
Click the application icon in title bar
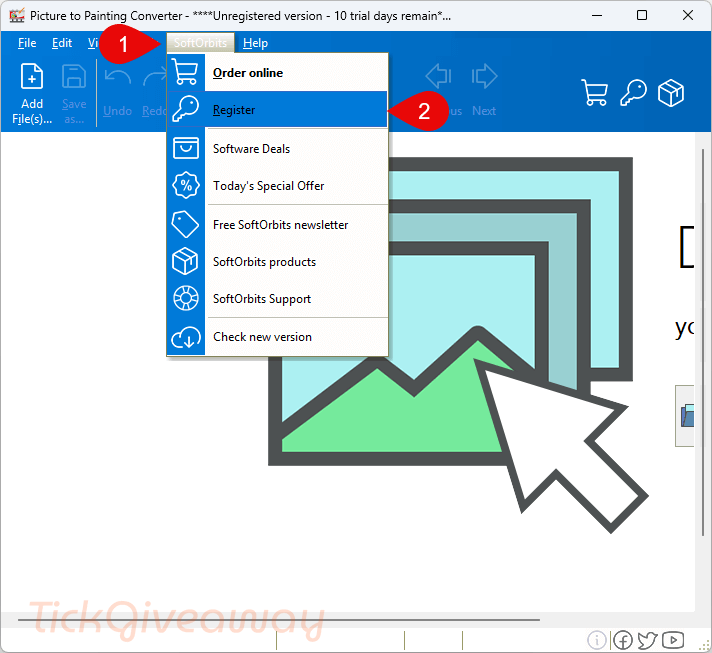tap(17, 15)
